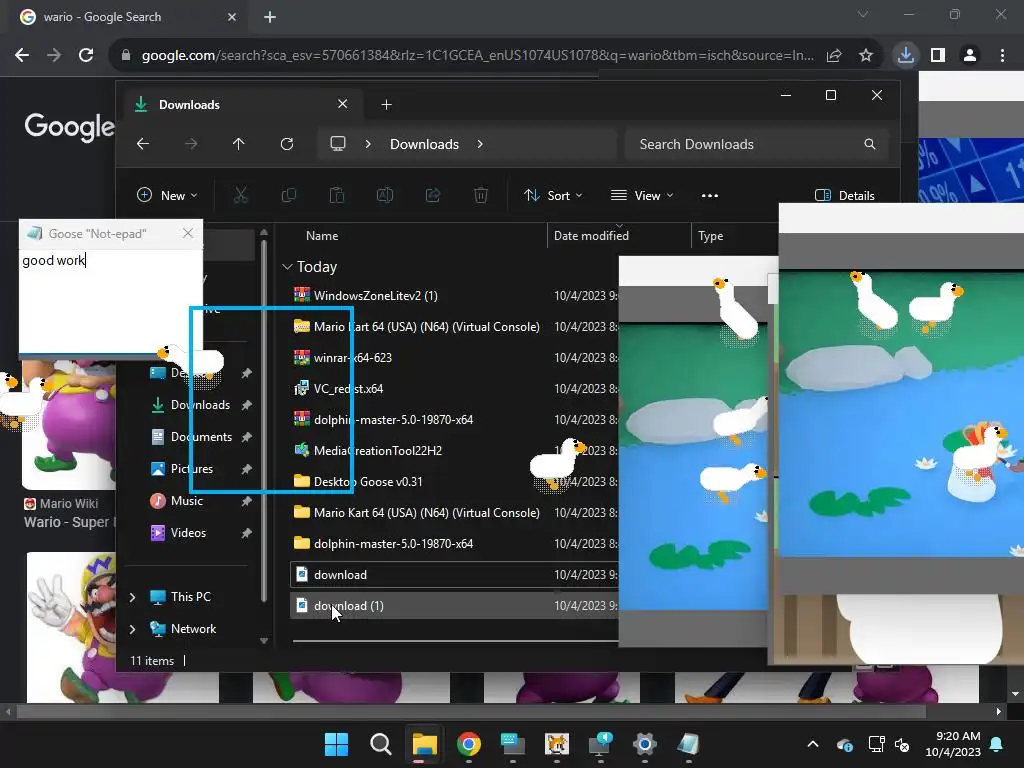
Task: Open the notification bell in system tray
Action: click(997, 744)
